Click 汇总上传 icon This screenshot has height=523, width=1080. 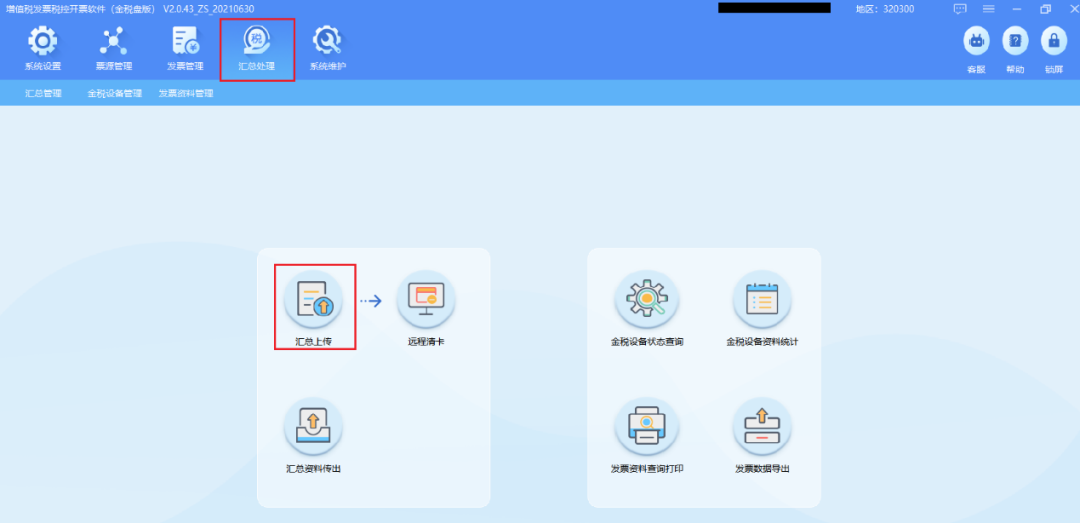pyautogui.click(x=313, y=299)
